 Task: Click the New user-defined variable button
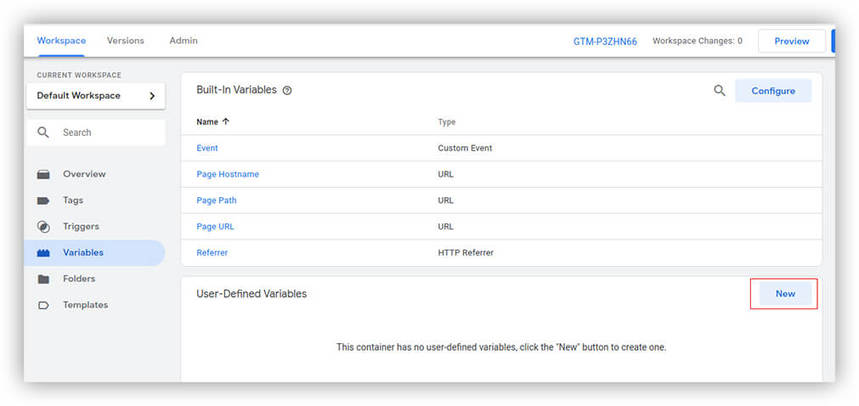click(785, 294)
